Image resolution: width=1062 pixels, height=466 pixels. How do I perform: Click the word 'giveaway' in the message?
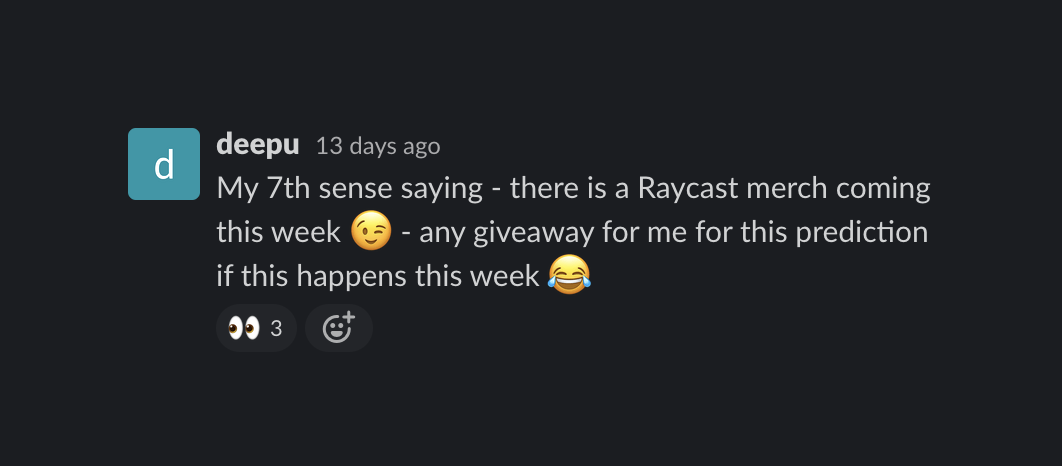pyautogui.click(x=525, y=234)
